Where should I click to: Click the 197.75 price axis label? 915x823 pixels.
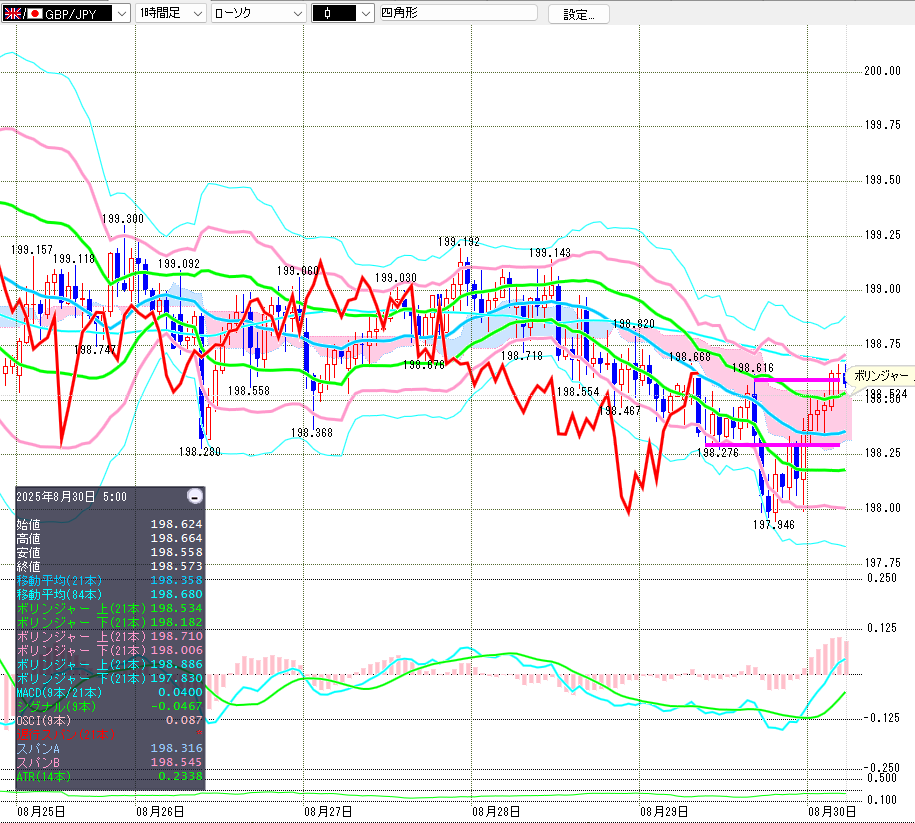pyautogui.click(x=882, y=563)
